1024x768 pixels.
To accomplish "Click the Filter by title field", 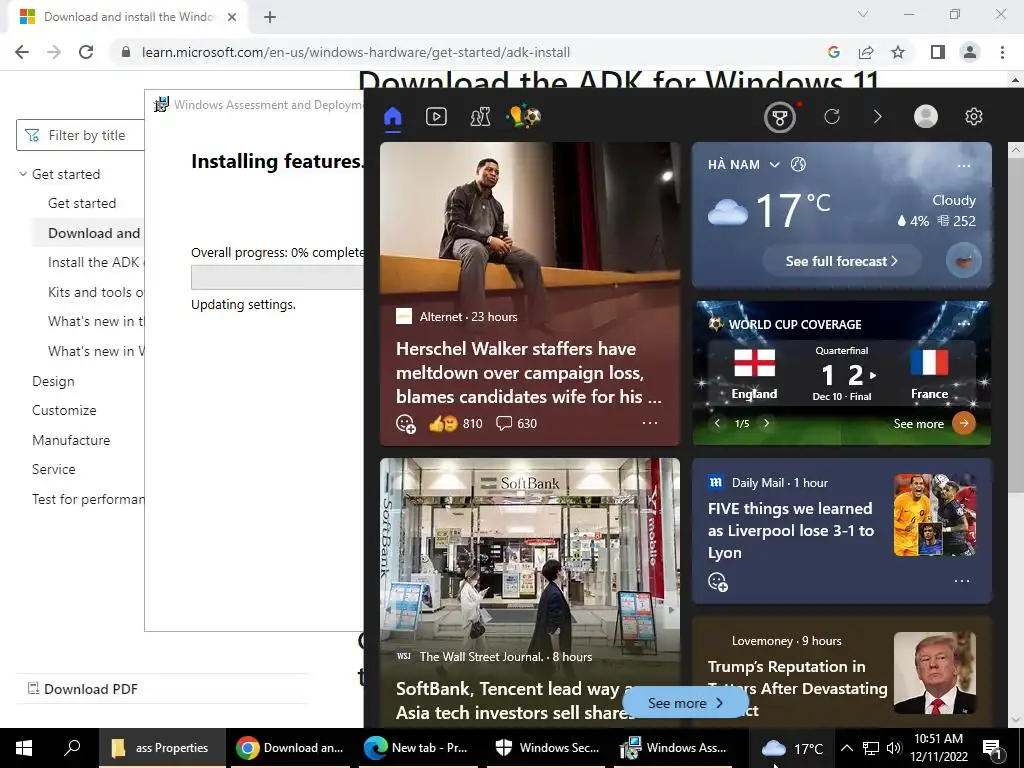I will tap(80, 135).
